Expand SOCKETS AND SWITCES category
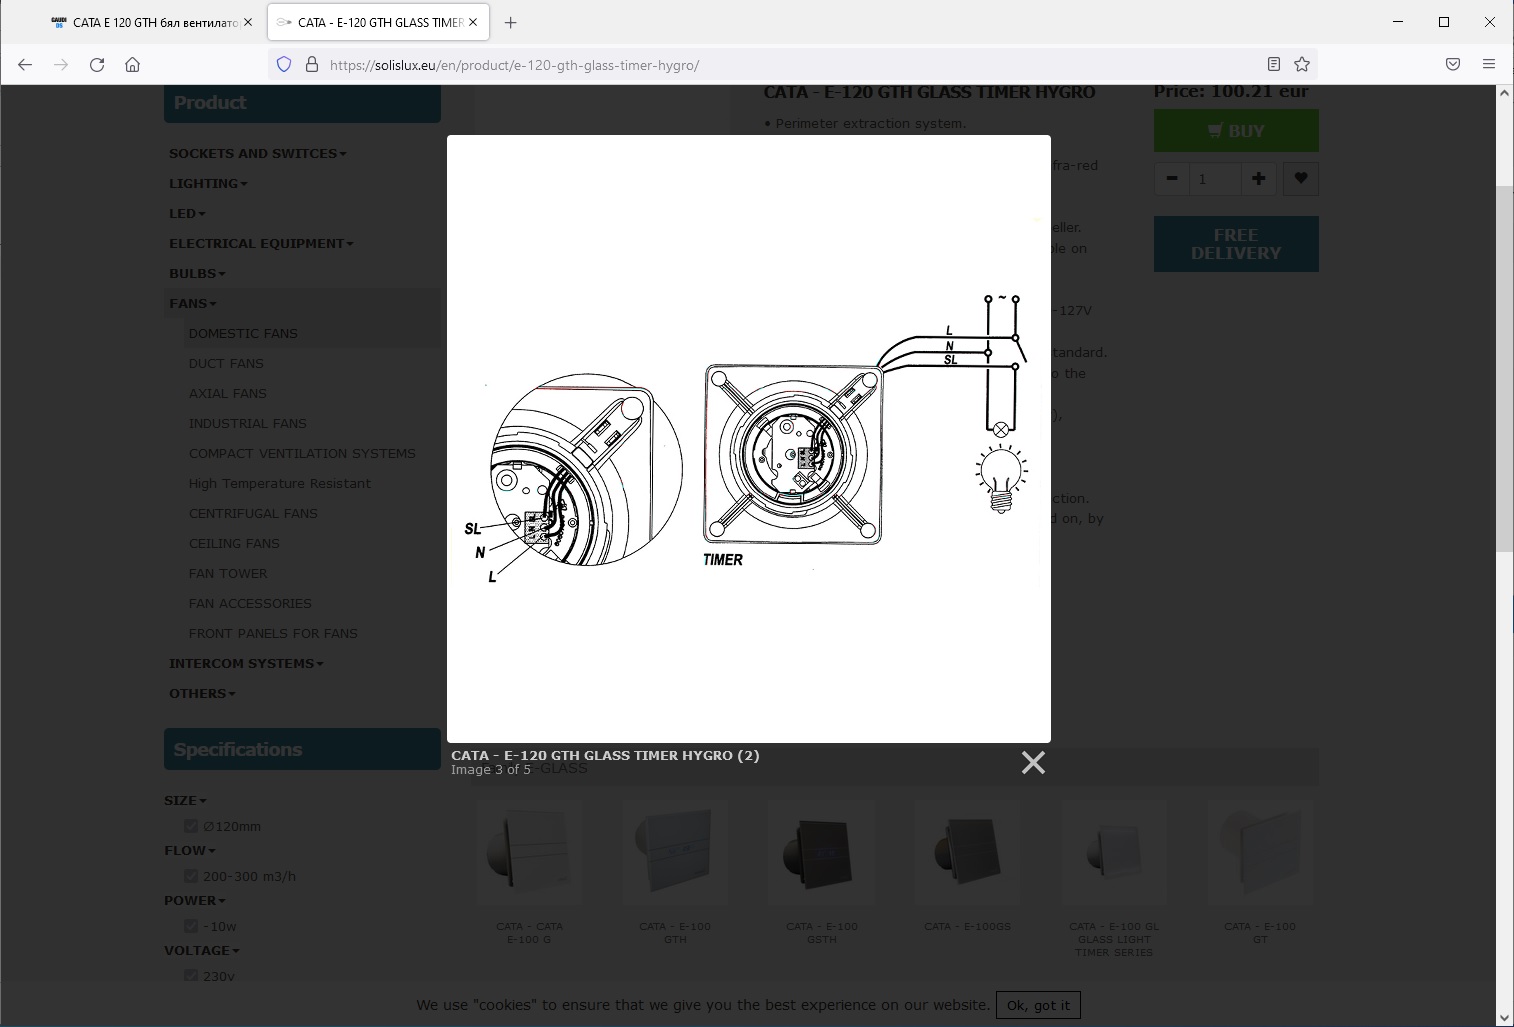 click(x=257, y=154)
